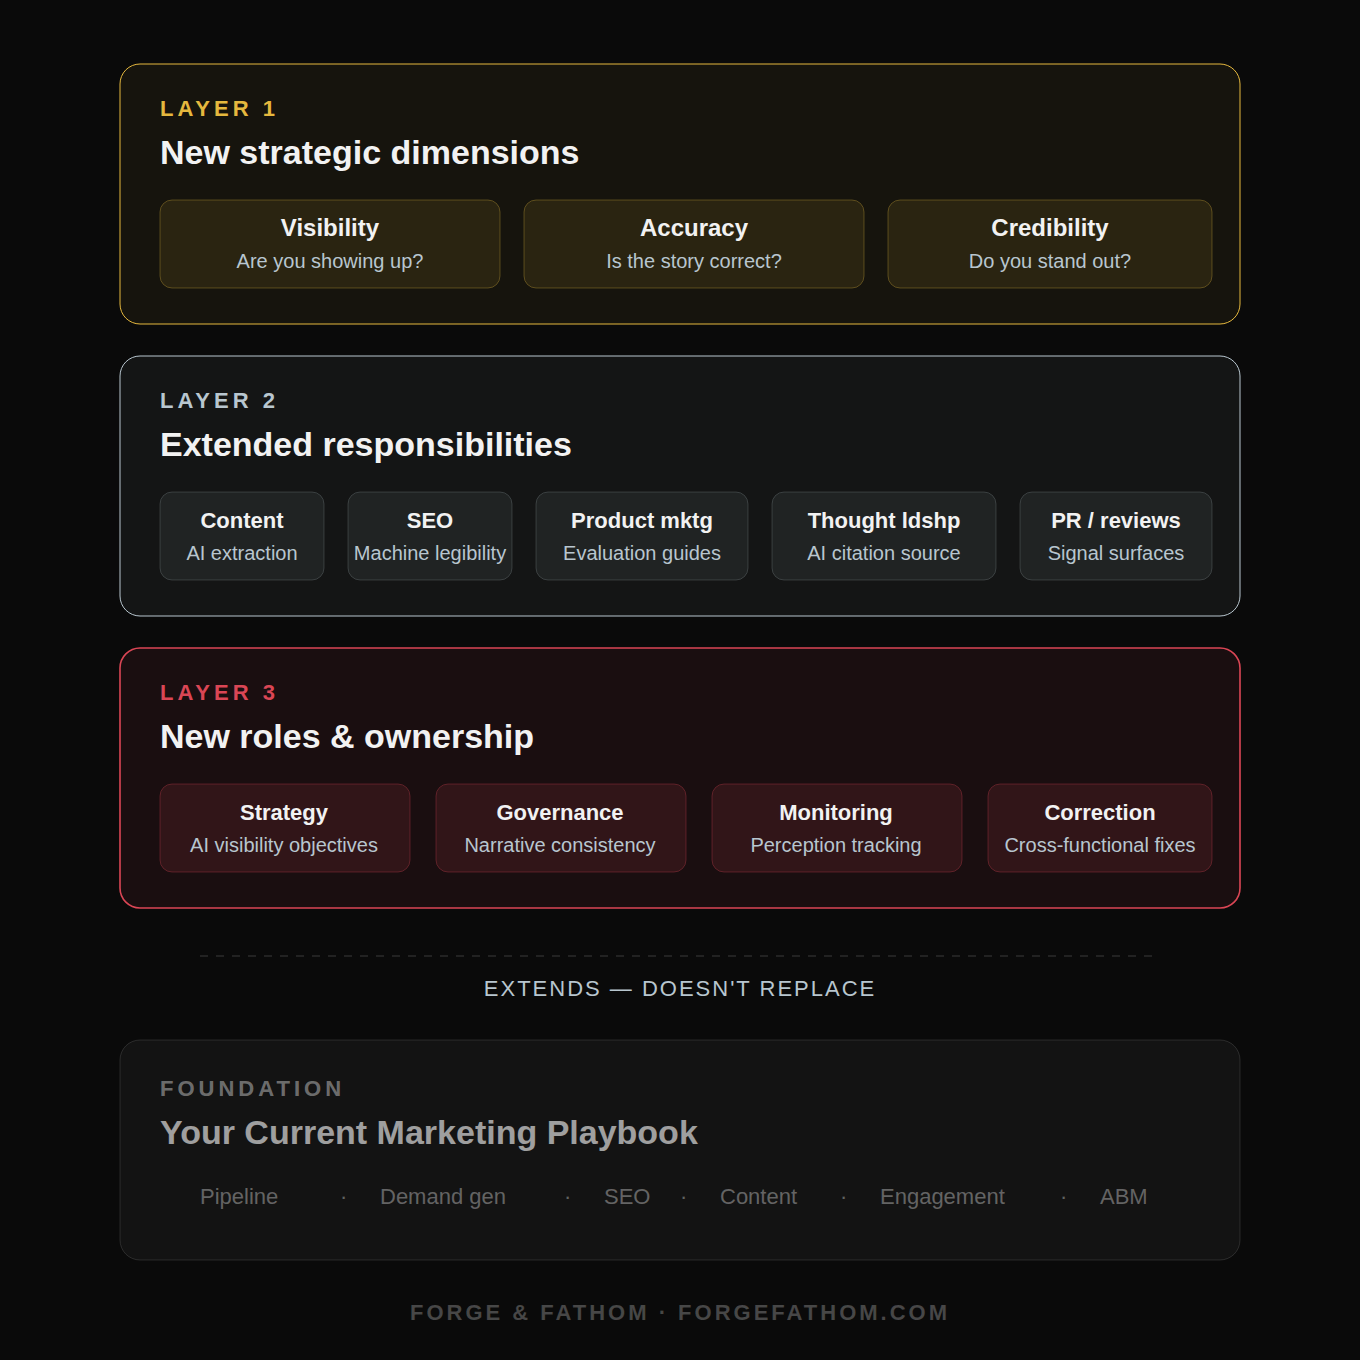Click the PR / reviews signal surfaces card
This screenshot has height=1360, width=1360.
coord(1115,535)
